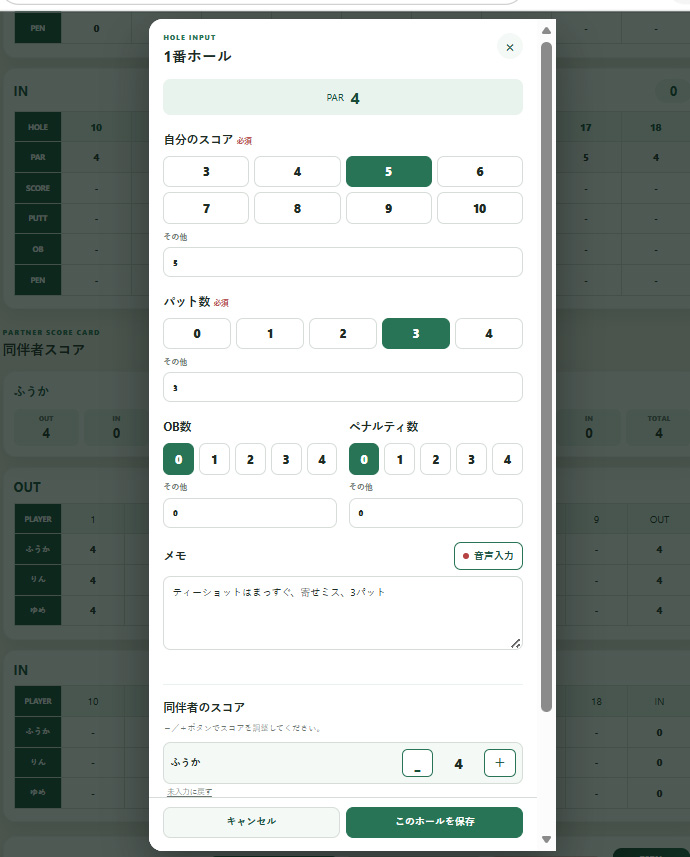This screenshot has width=690, height=857.
Task: Set ペナルティ数 to 3
Action: click(x=471, y=459)
